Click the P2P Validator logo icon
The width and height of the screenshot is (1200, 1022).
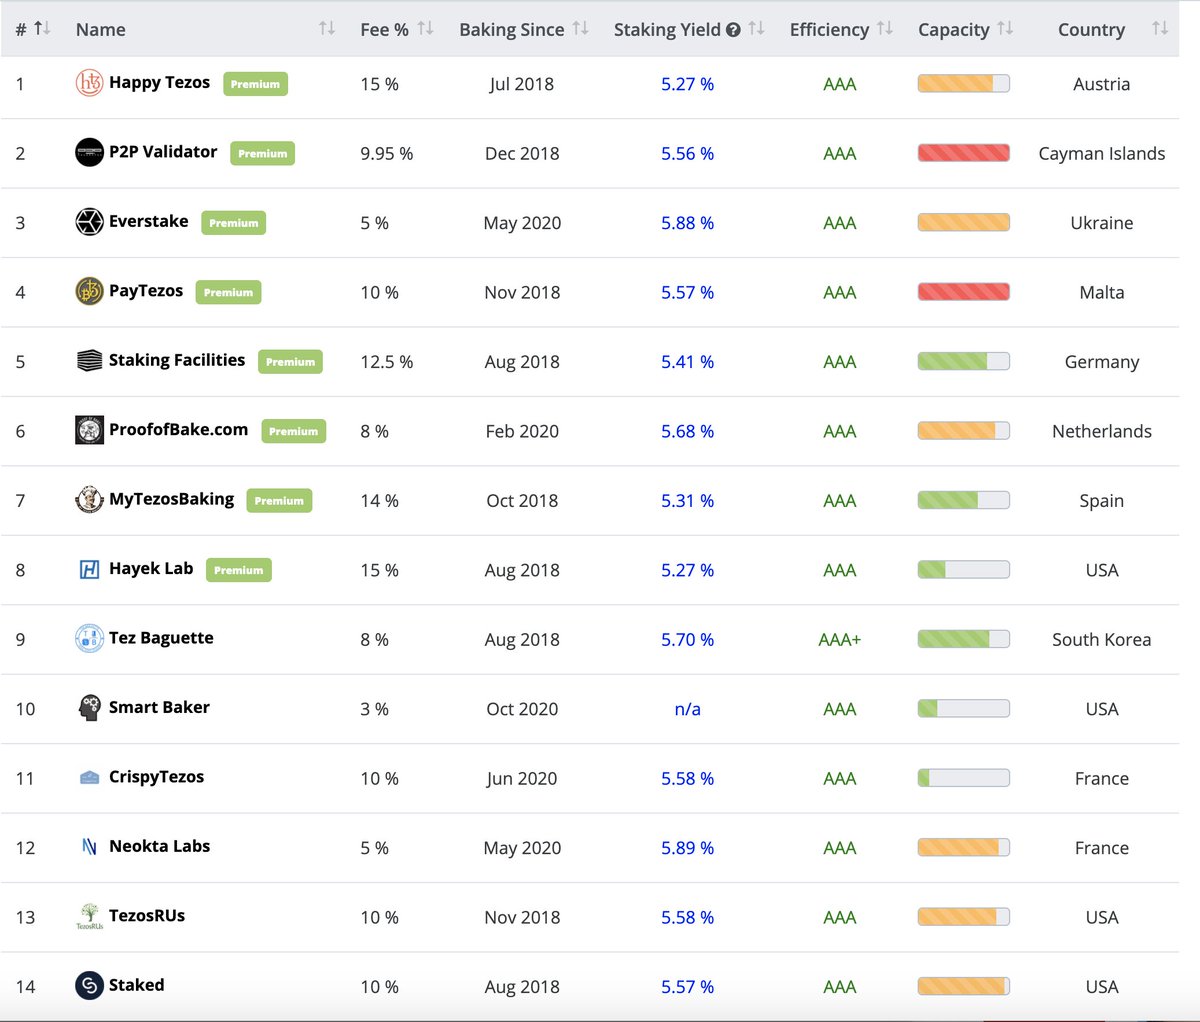pos(90,152)
